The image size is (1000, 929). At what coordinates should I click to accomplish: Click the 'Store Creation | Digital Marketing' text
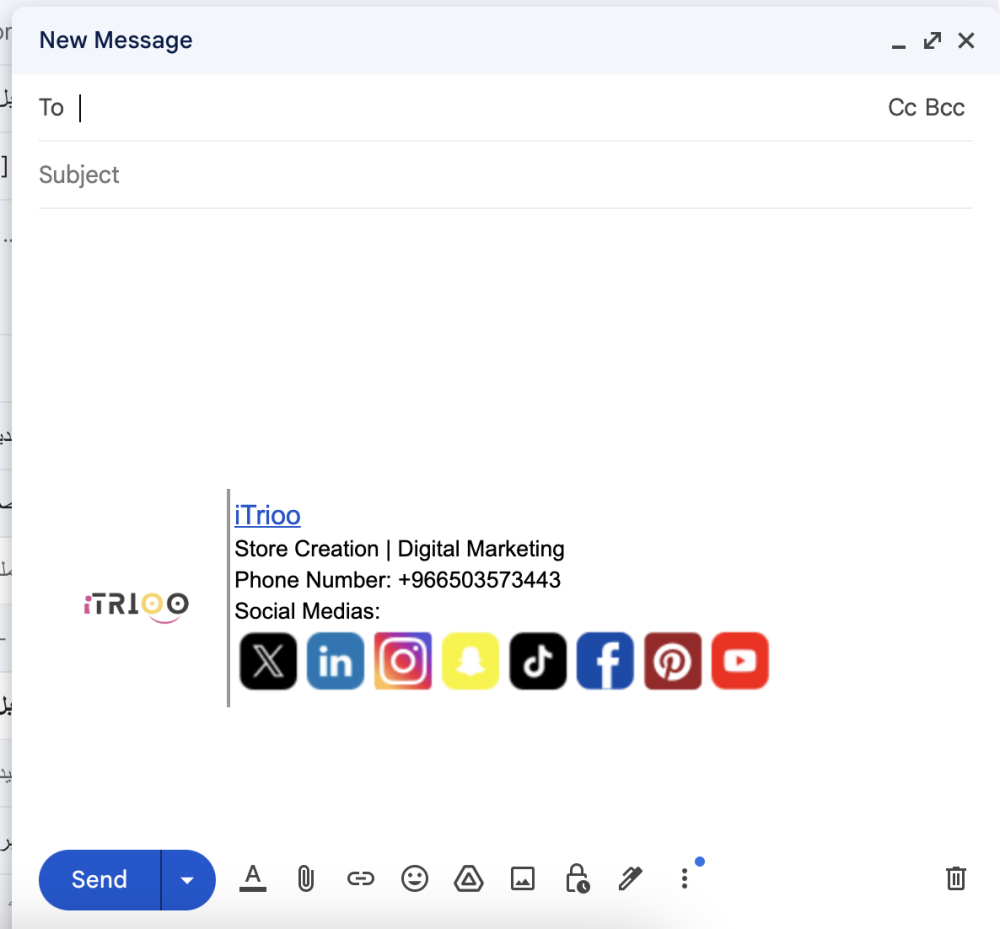coord(399,549)
